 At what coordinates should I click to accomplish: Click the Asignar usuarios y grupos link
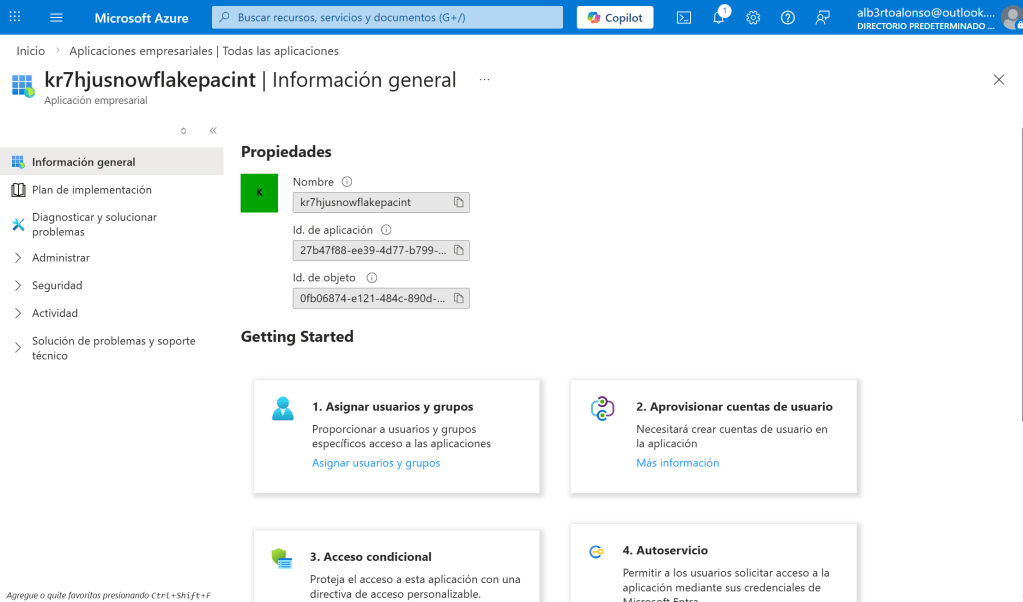pos(376,463)
